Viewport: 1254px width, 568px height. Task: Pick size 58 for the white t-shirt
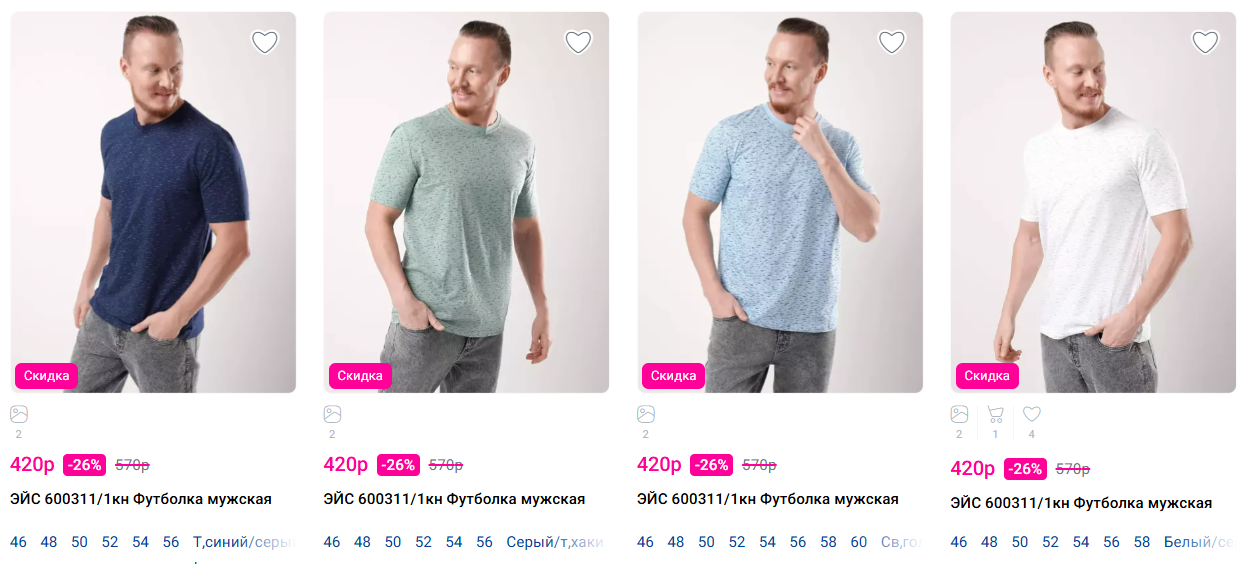(1142, 542)
